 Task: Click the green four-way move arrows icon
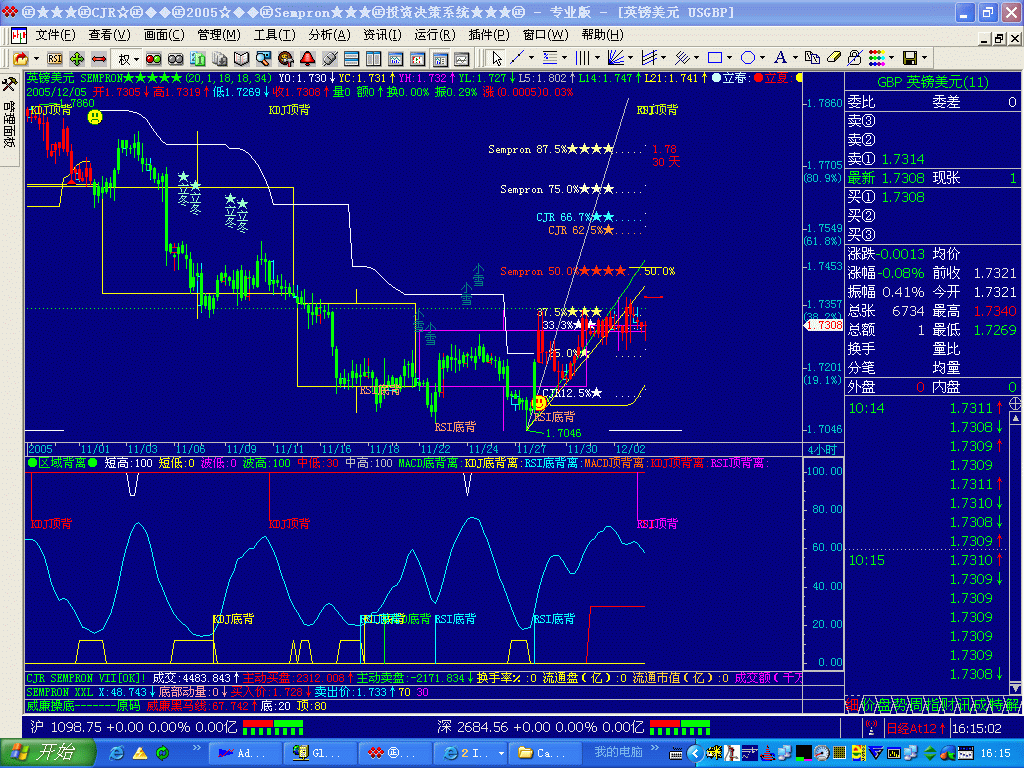[x=76, y=59]
